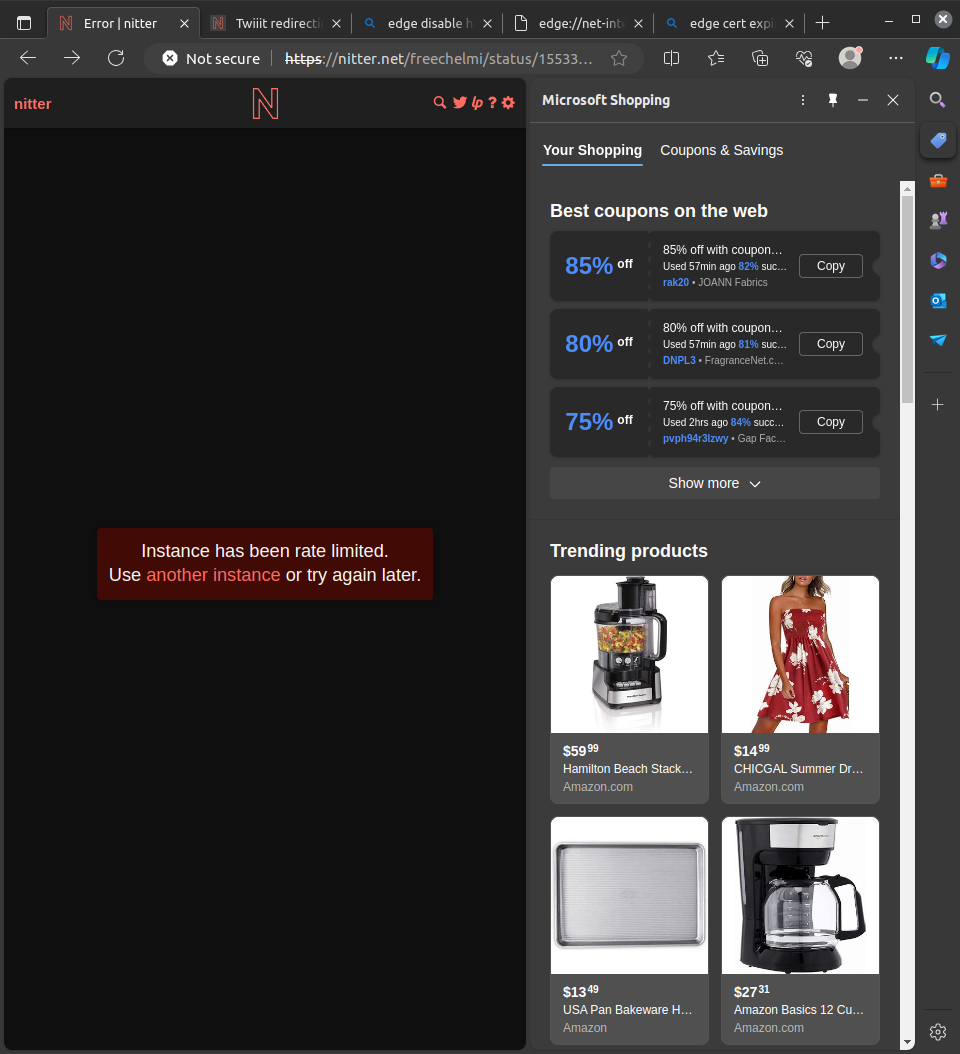Open this page on Twitter via bird icon
Viewport: 960px width, 1054px height.
460,102
